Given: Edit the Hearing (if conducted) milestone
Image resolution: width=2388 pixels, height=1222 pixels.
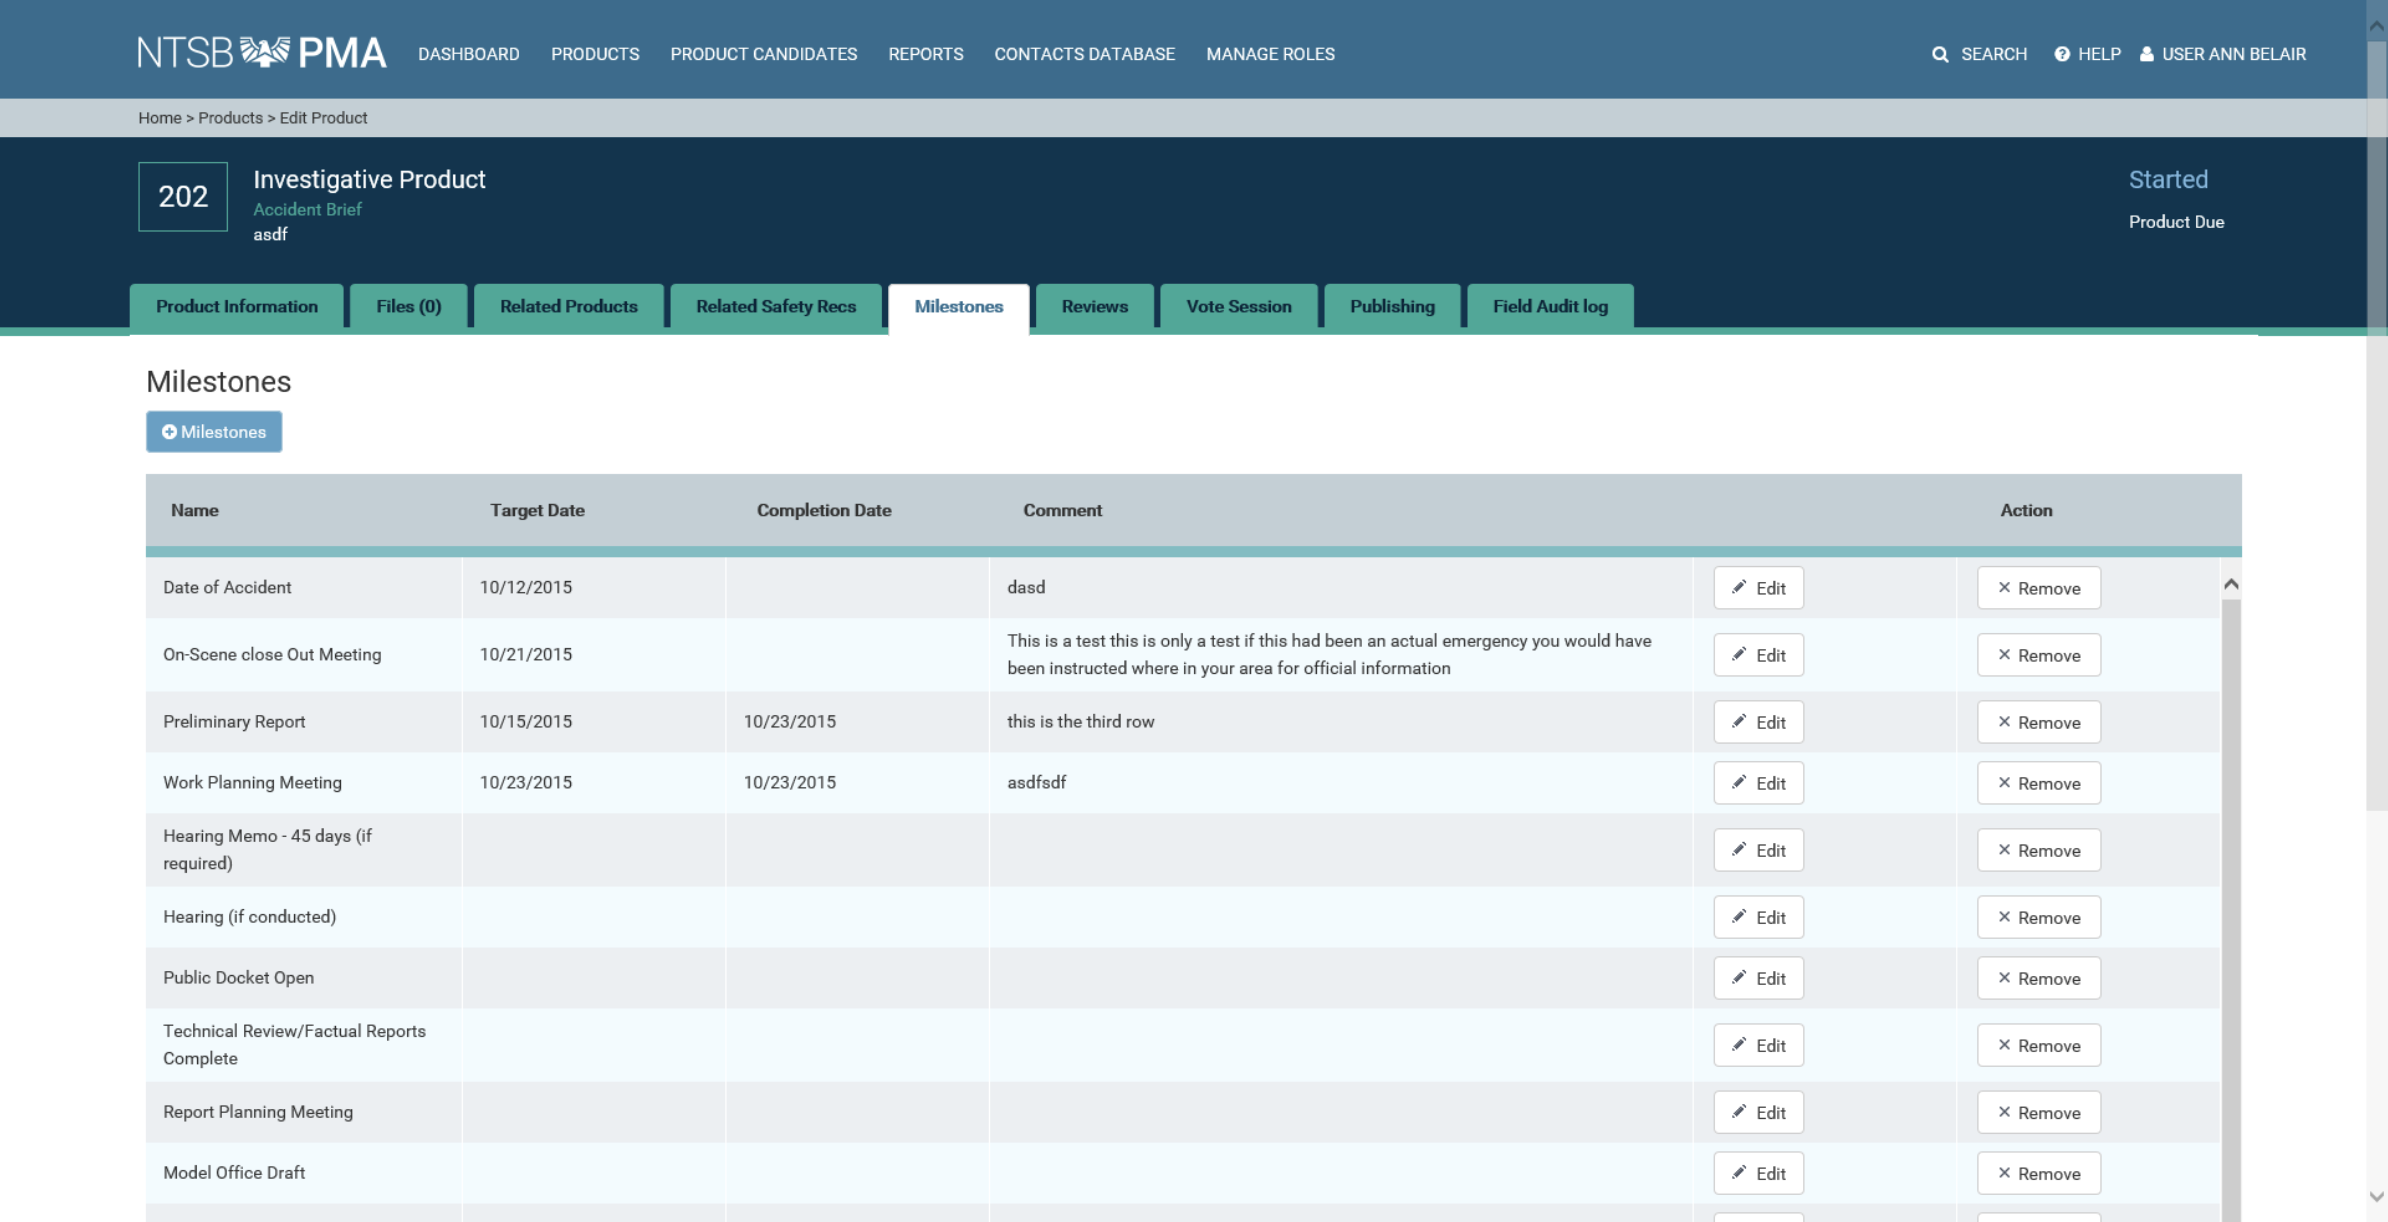Looking at the screenshot, I should (x=1758, y=917).
